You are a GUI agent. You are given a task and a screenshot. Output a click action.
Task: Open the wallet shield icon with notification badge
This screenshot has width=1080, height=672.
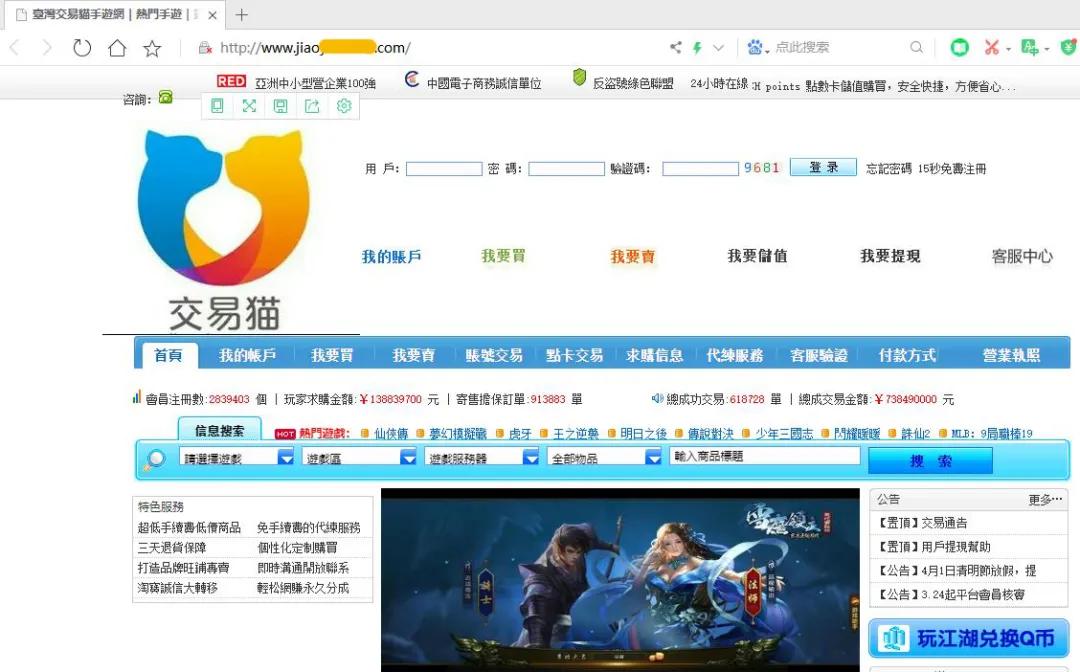[x=1070, y=48]
